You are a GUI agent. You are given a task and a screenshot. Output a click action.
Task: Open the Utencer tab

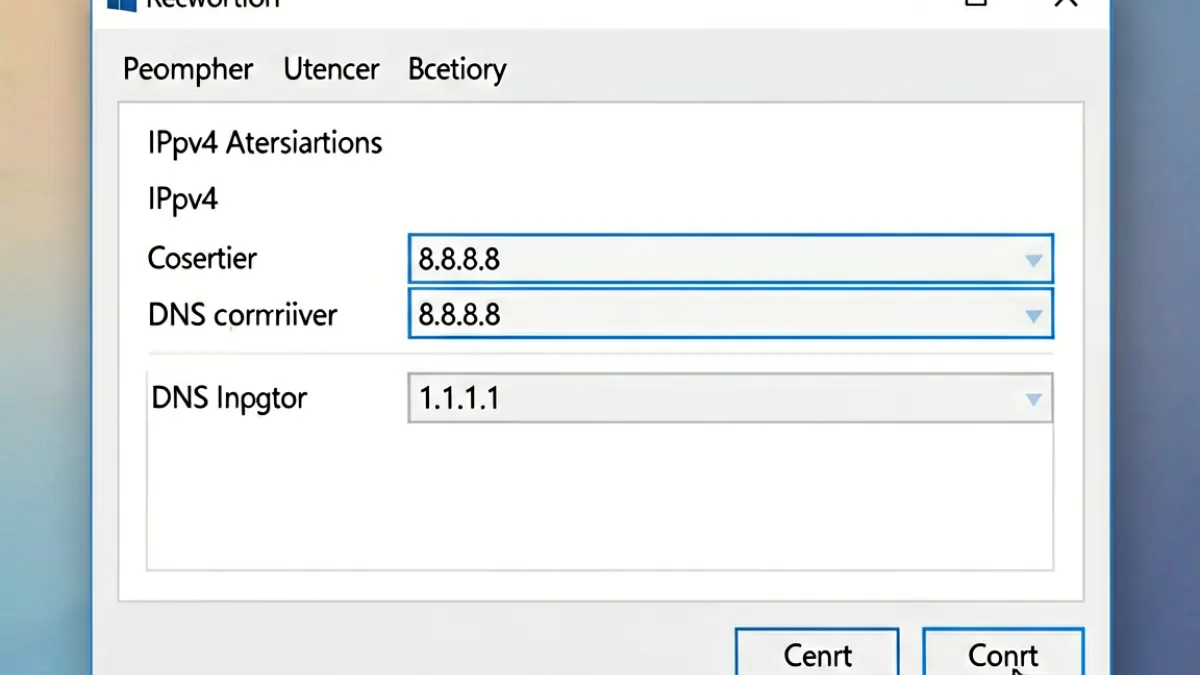(331, 69)
